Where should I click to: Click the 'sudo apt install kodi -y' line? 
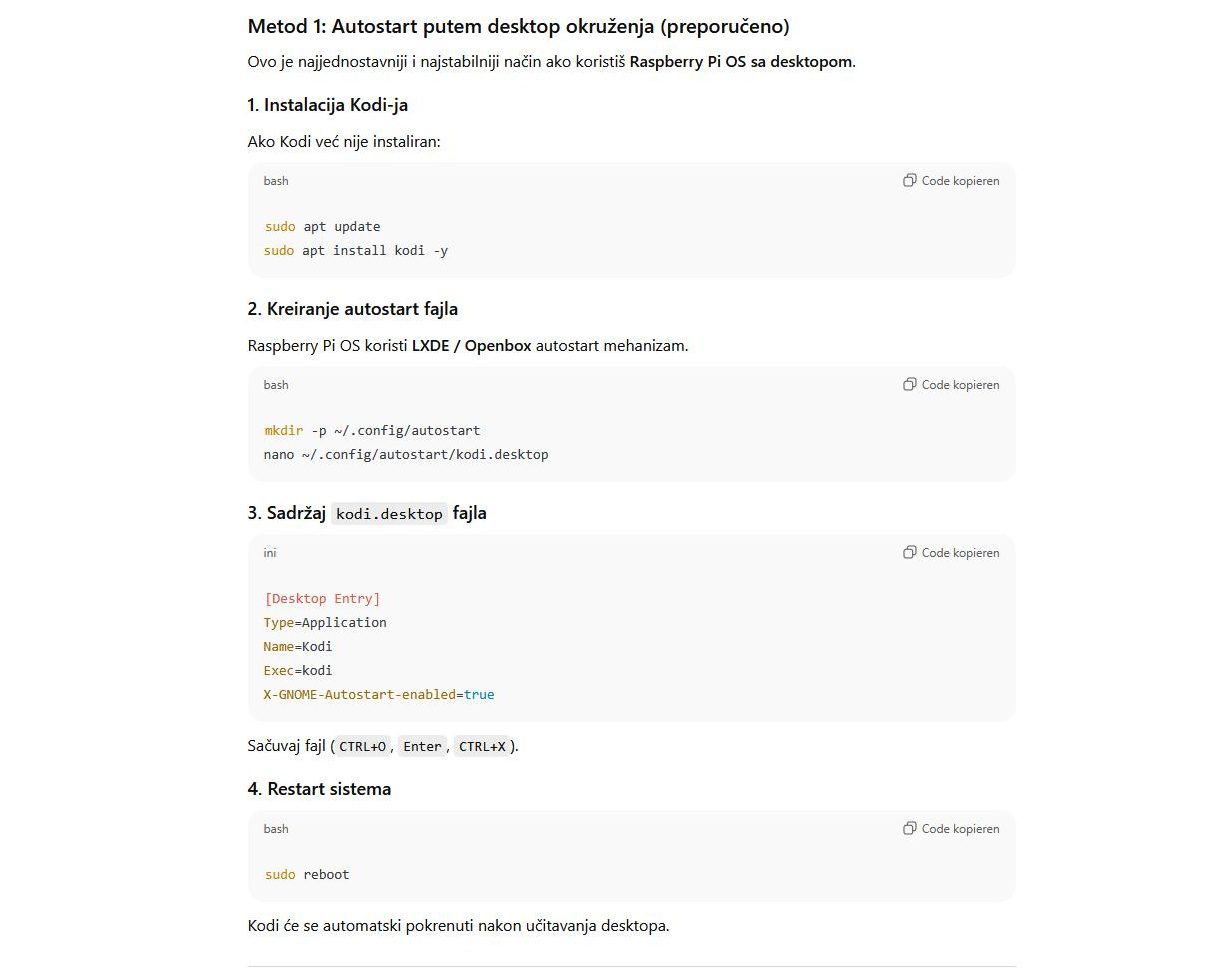355,251
